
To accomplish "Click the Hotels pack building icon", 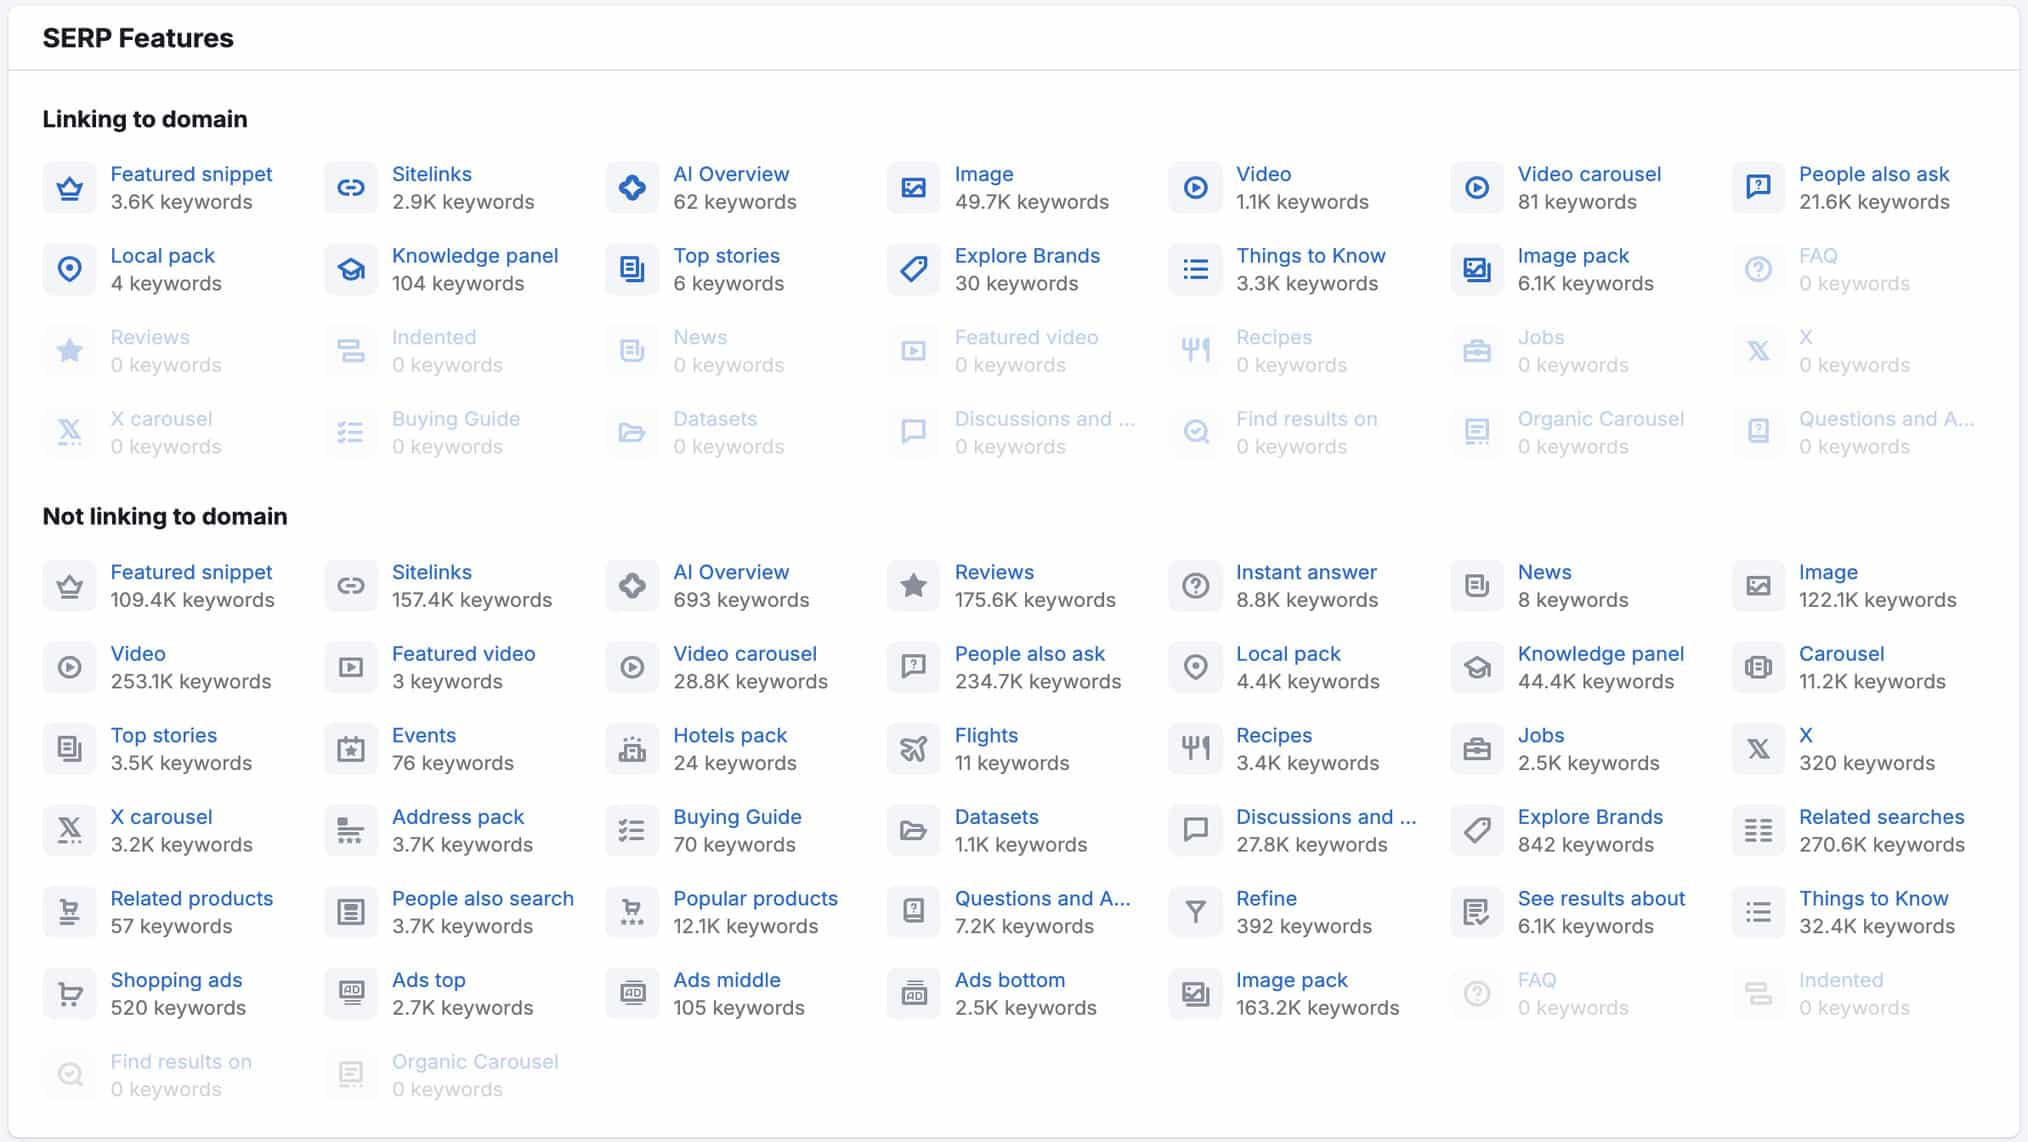I will (x=633, y=749).
